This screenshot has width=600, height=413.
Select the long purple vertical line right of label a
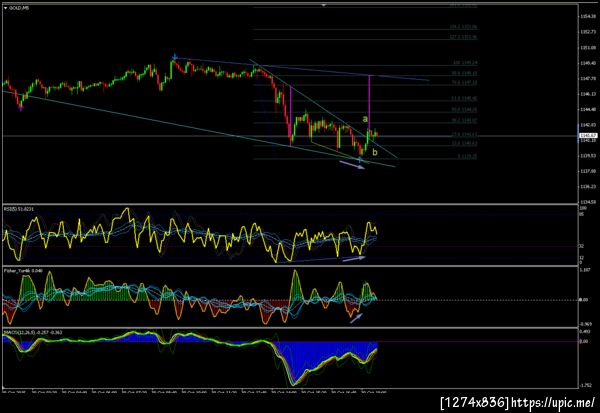369,102
